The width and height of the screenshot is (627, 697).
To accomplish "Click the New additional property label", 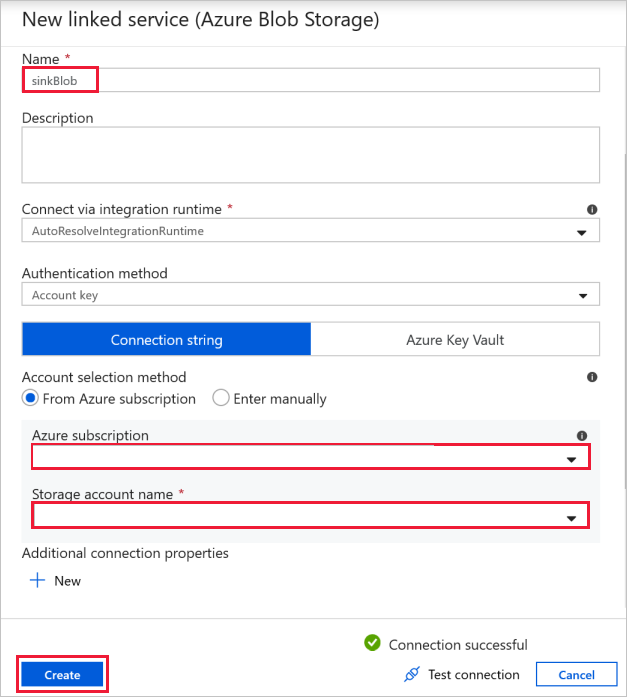I will [x=68, y=581].
